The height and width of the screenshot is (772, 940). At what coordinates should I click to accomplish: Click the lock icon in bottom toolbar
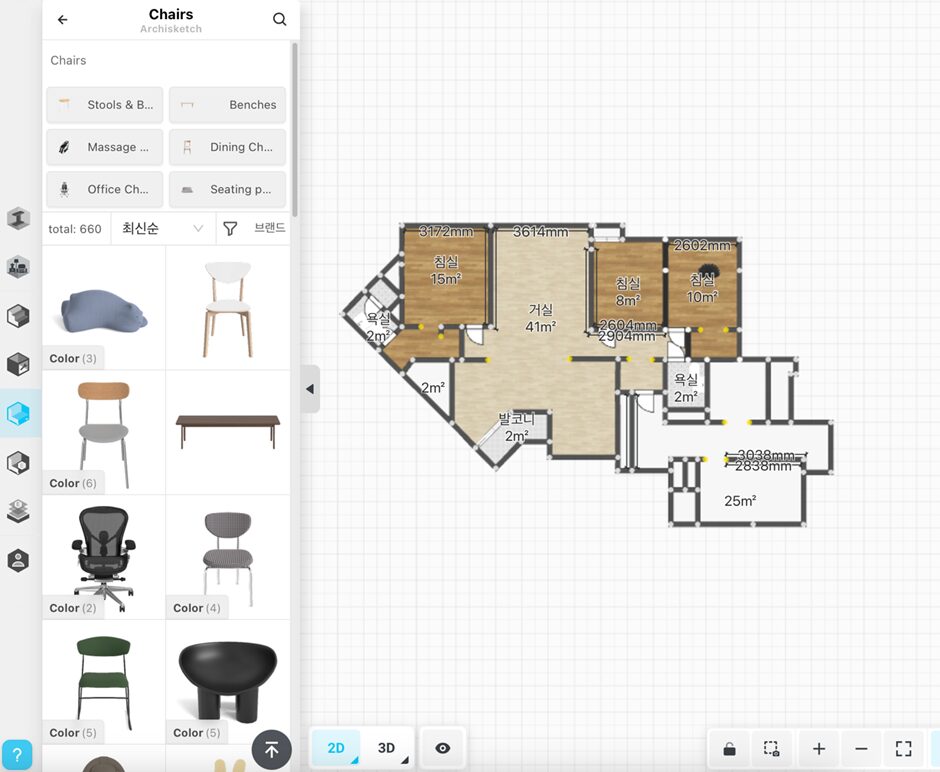click(x=730, y=749)
